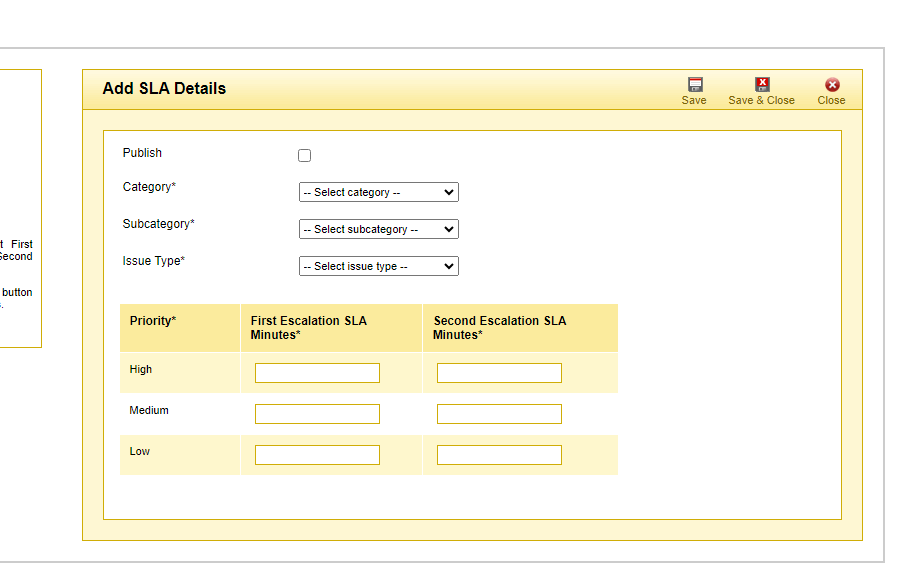Open the Select issue type dropdown
The height and width of the screenshot is (571, 910).
tap(378, 266)
